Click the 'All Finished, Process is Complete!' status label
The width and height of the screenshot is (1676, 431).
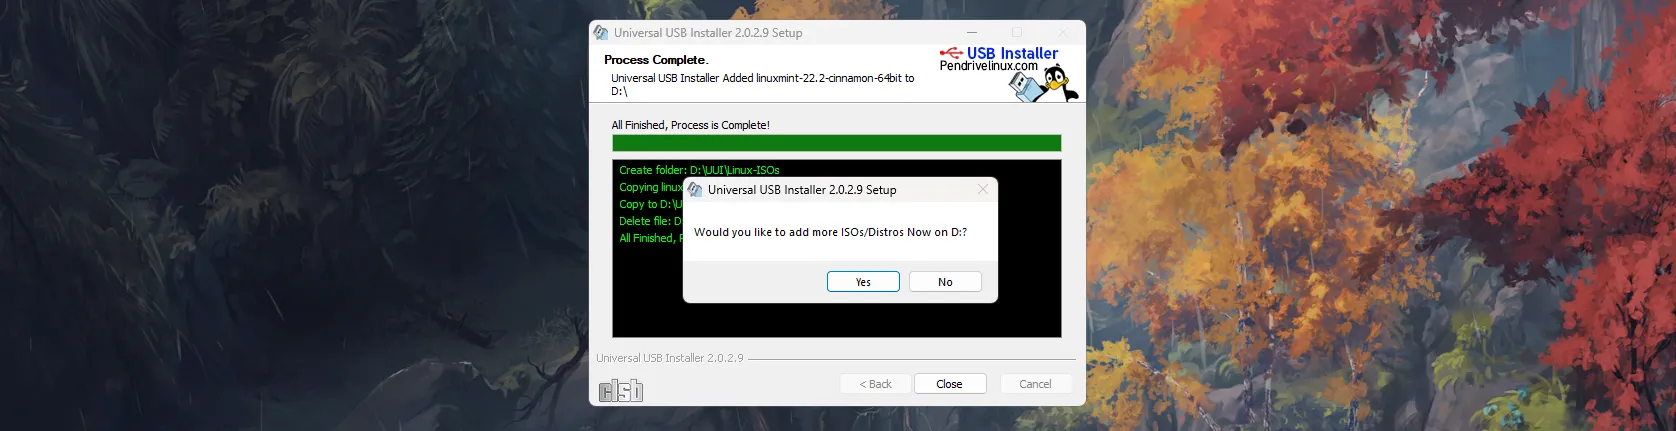[x=691, y=125]
